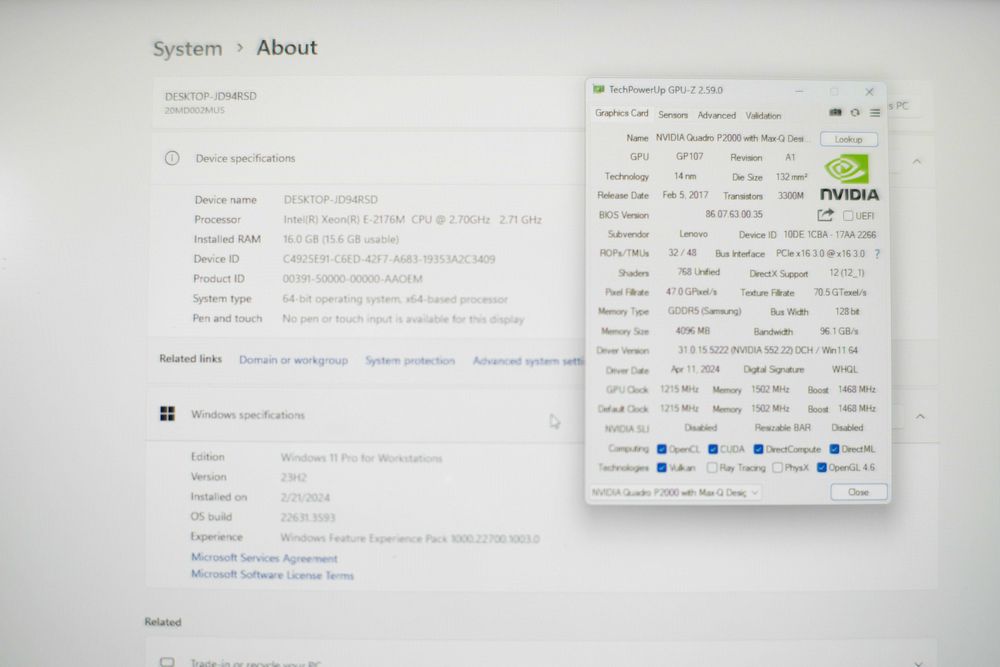Screen dimensions: 1000x667
Task: Open the GPU selection dropdown in GPU-Z
Action: click(x=675, y=492)
